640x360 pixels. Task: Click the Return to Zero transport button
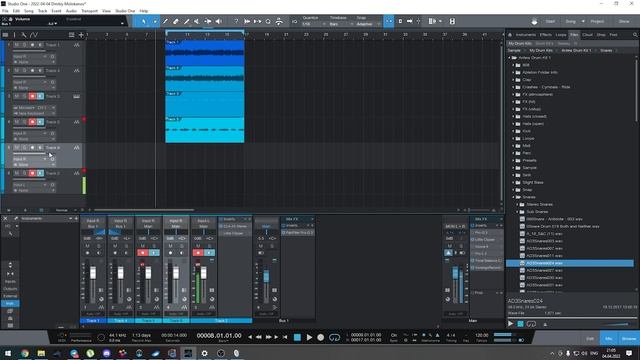[x=285, y=337]
